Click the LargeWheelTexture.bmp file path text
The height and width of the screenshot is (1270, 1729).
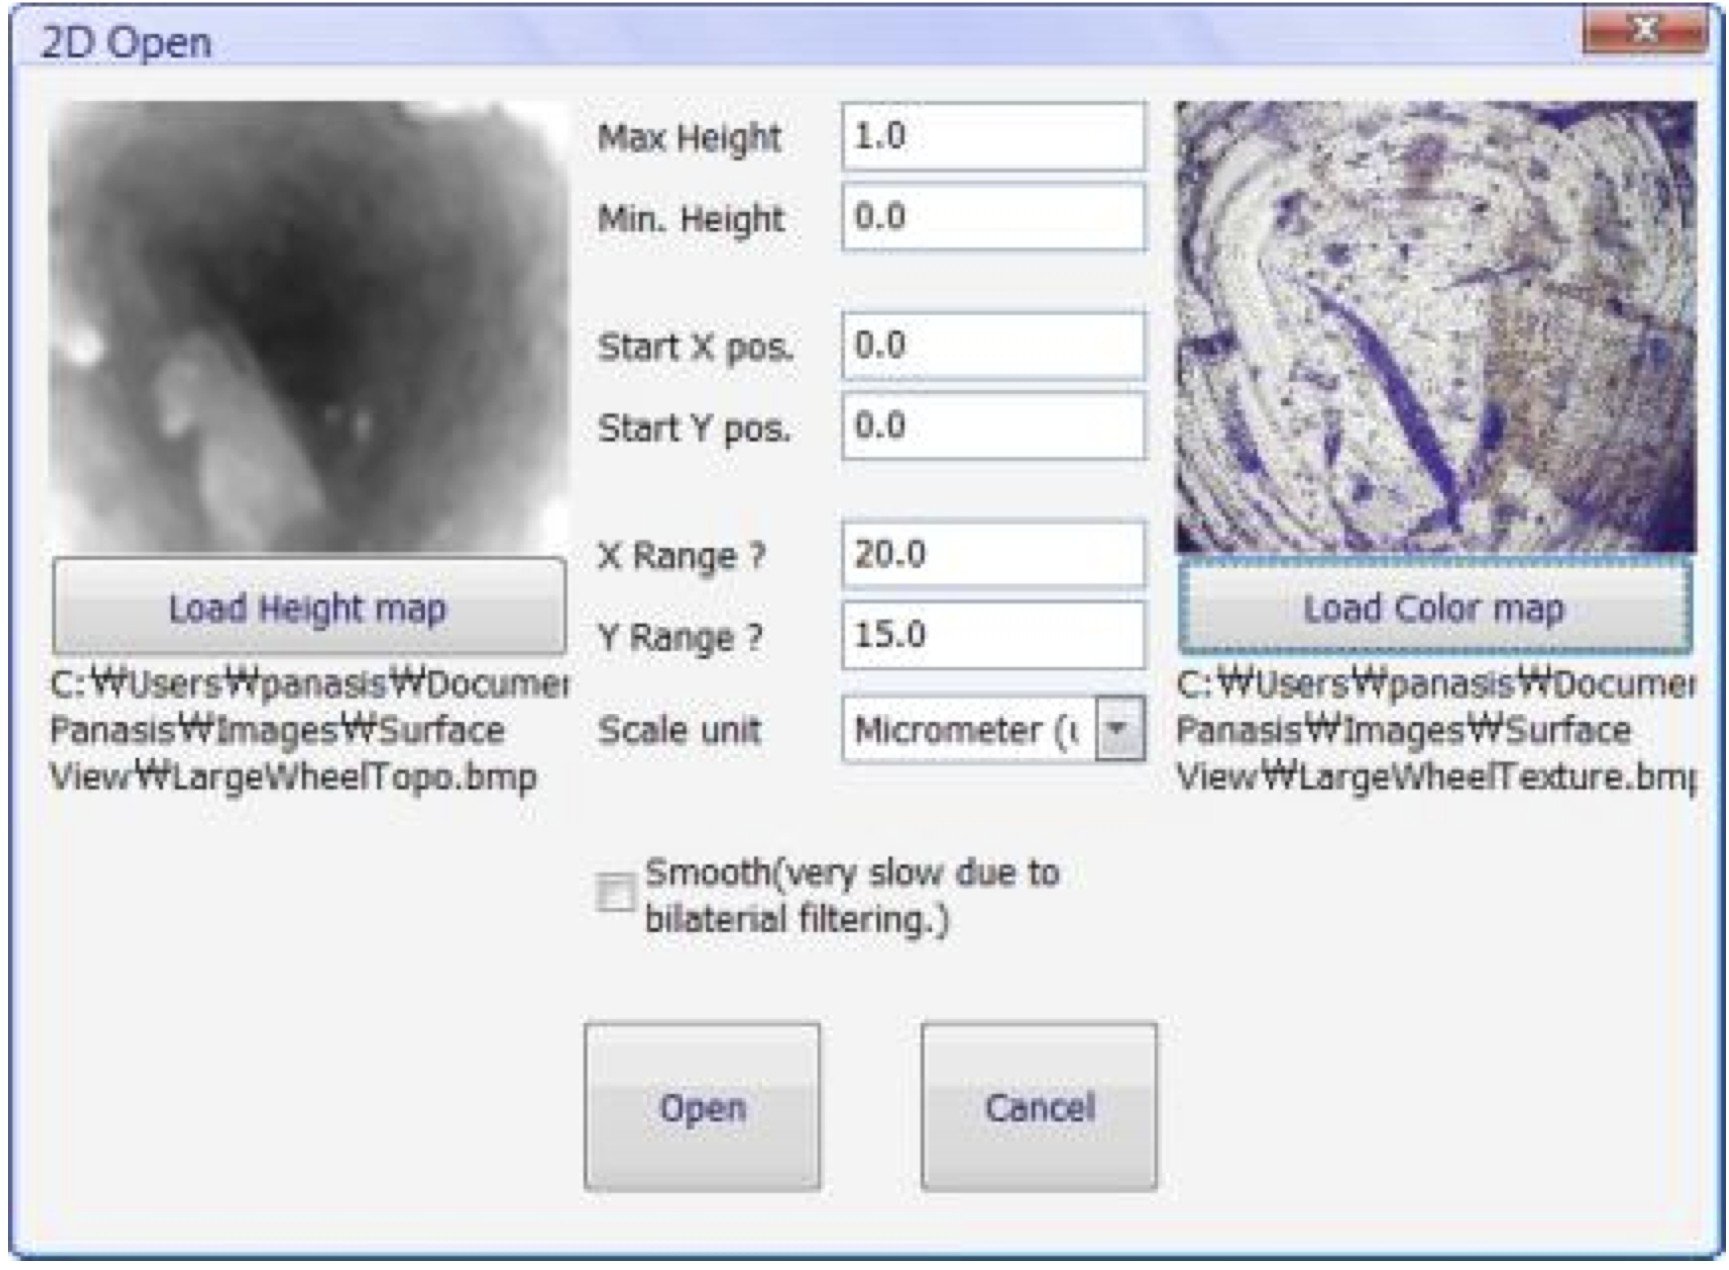[x=1436, y=730]
